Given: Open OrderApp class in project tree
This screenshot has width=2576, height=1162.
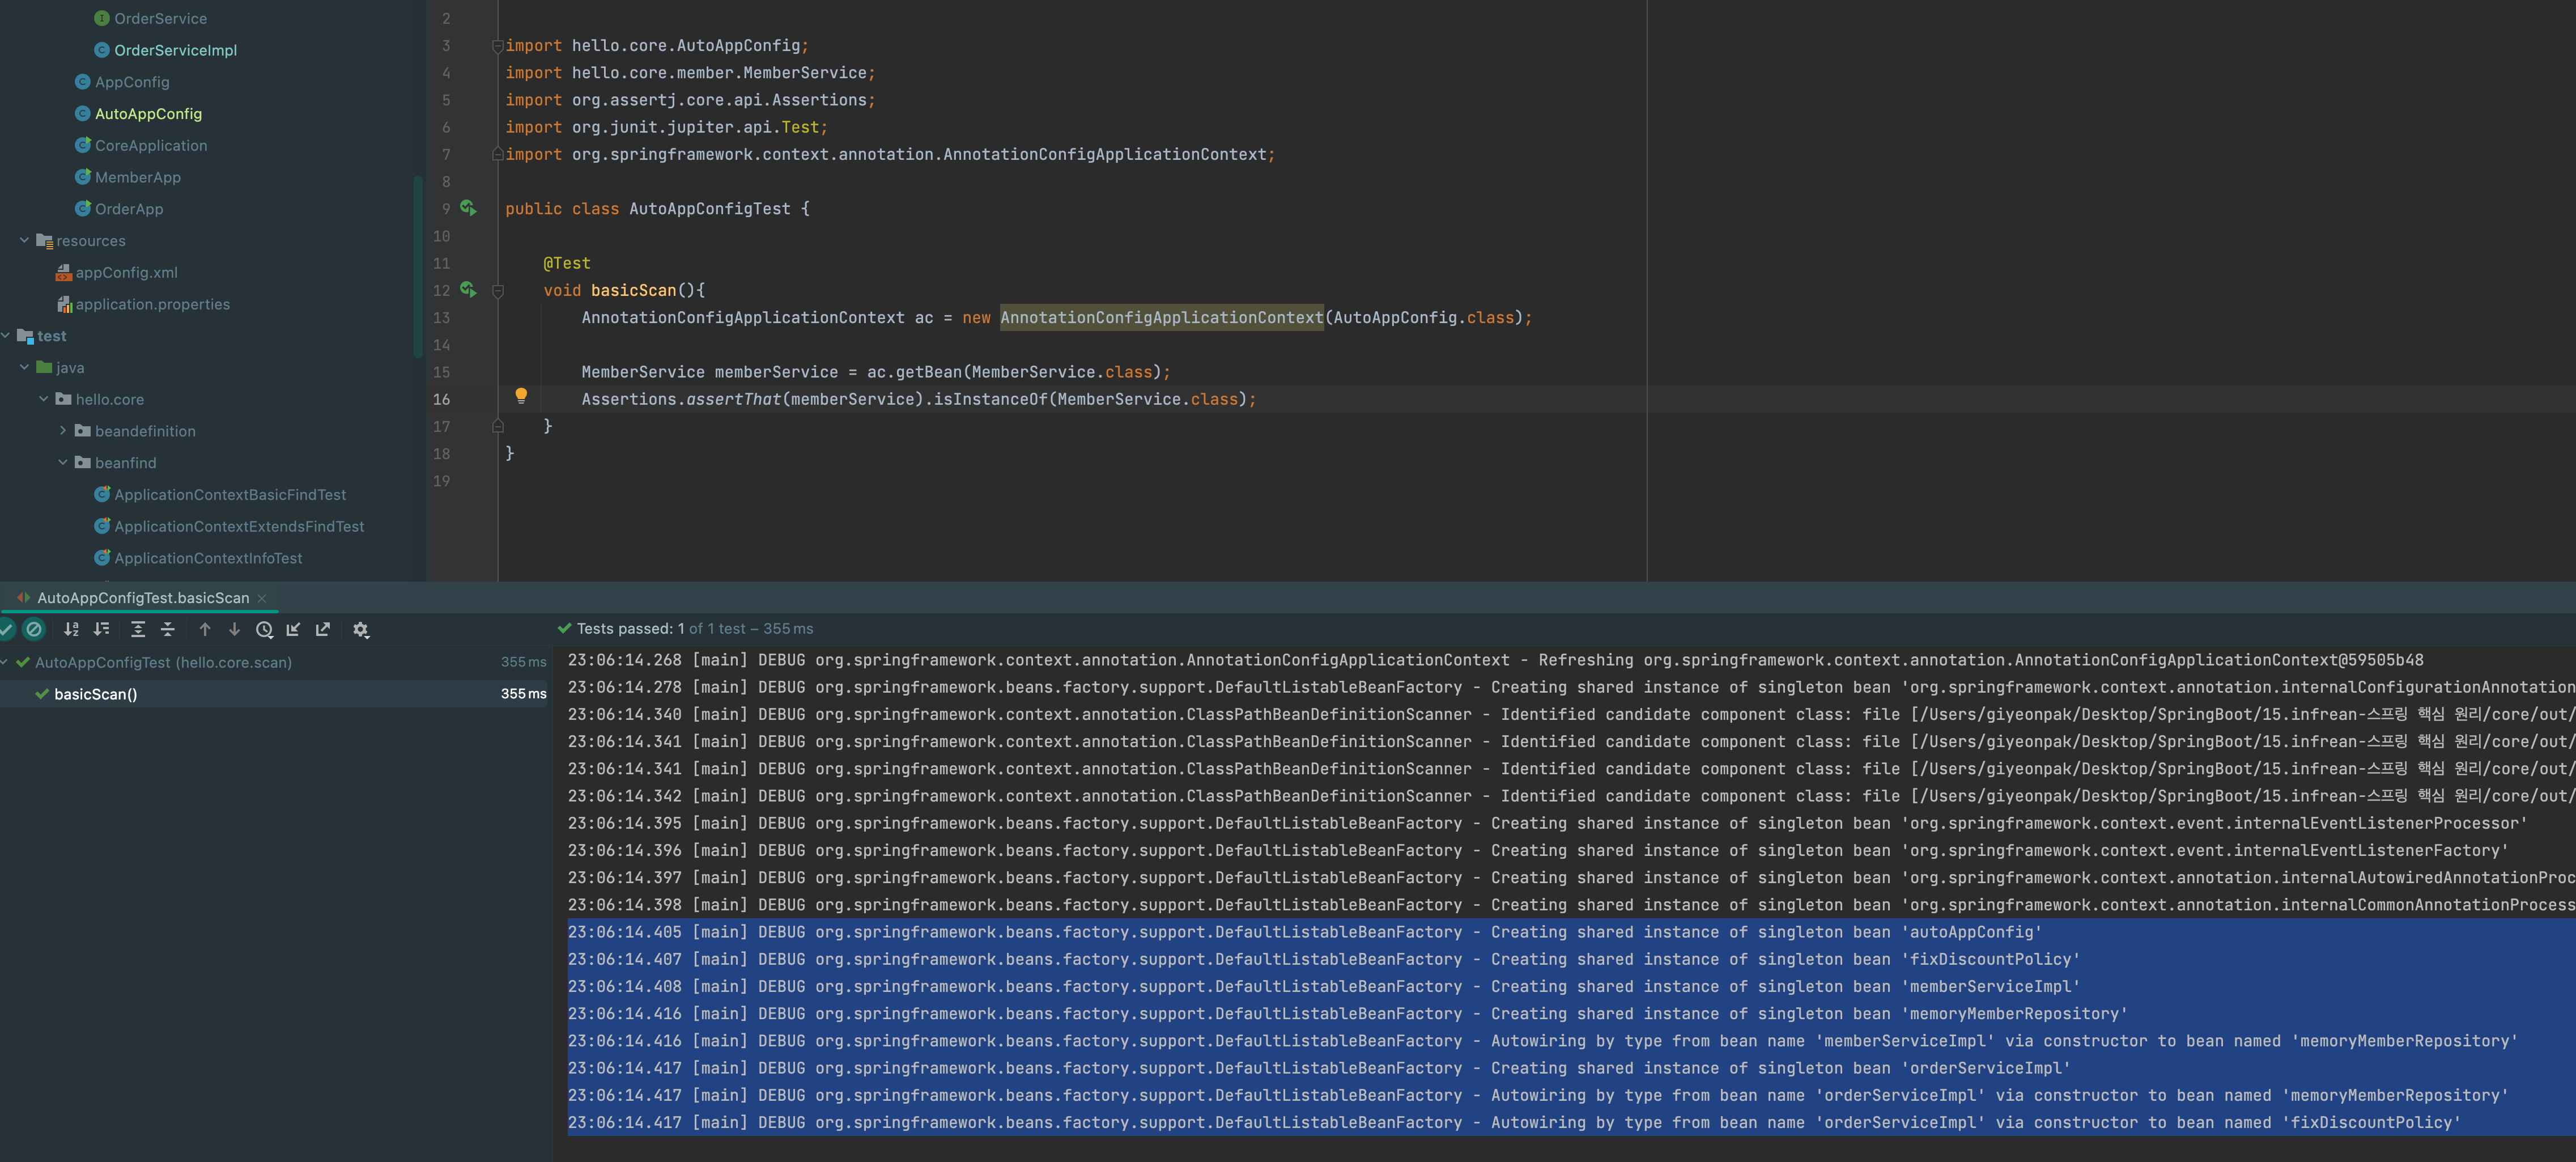Looking at the screenshot, I should click(129, 209).
